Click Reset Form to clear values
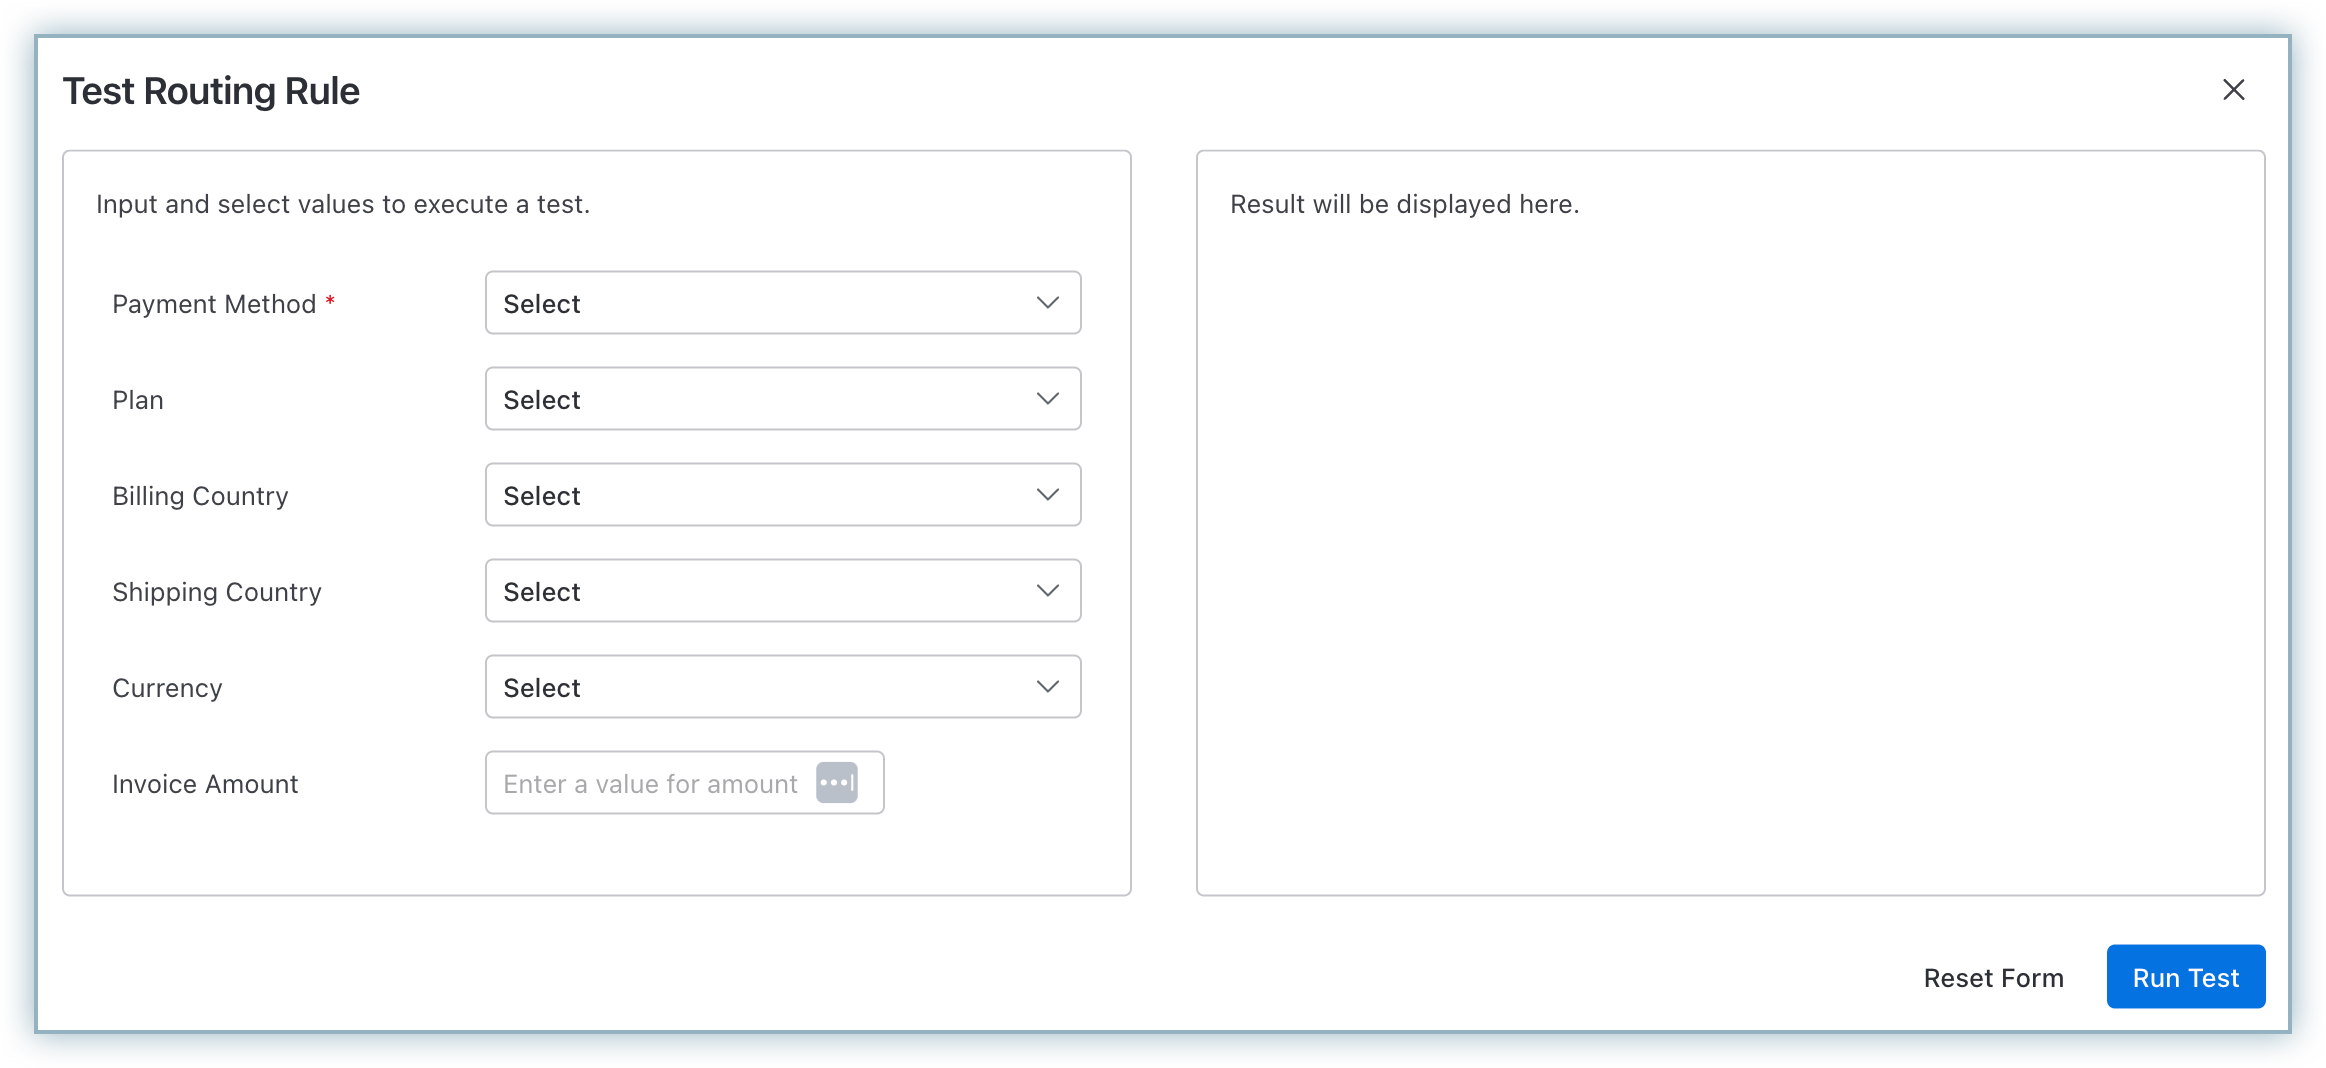 coord(1993,977)
